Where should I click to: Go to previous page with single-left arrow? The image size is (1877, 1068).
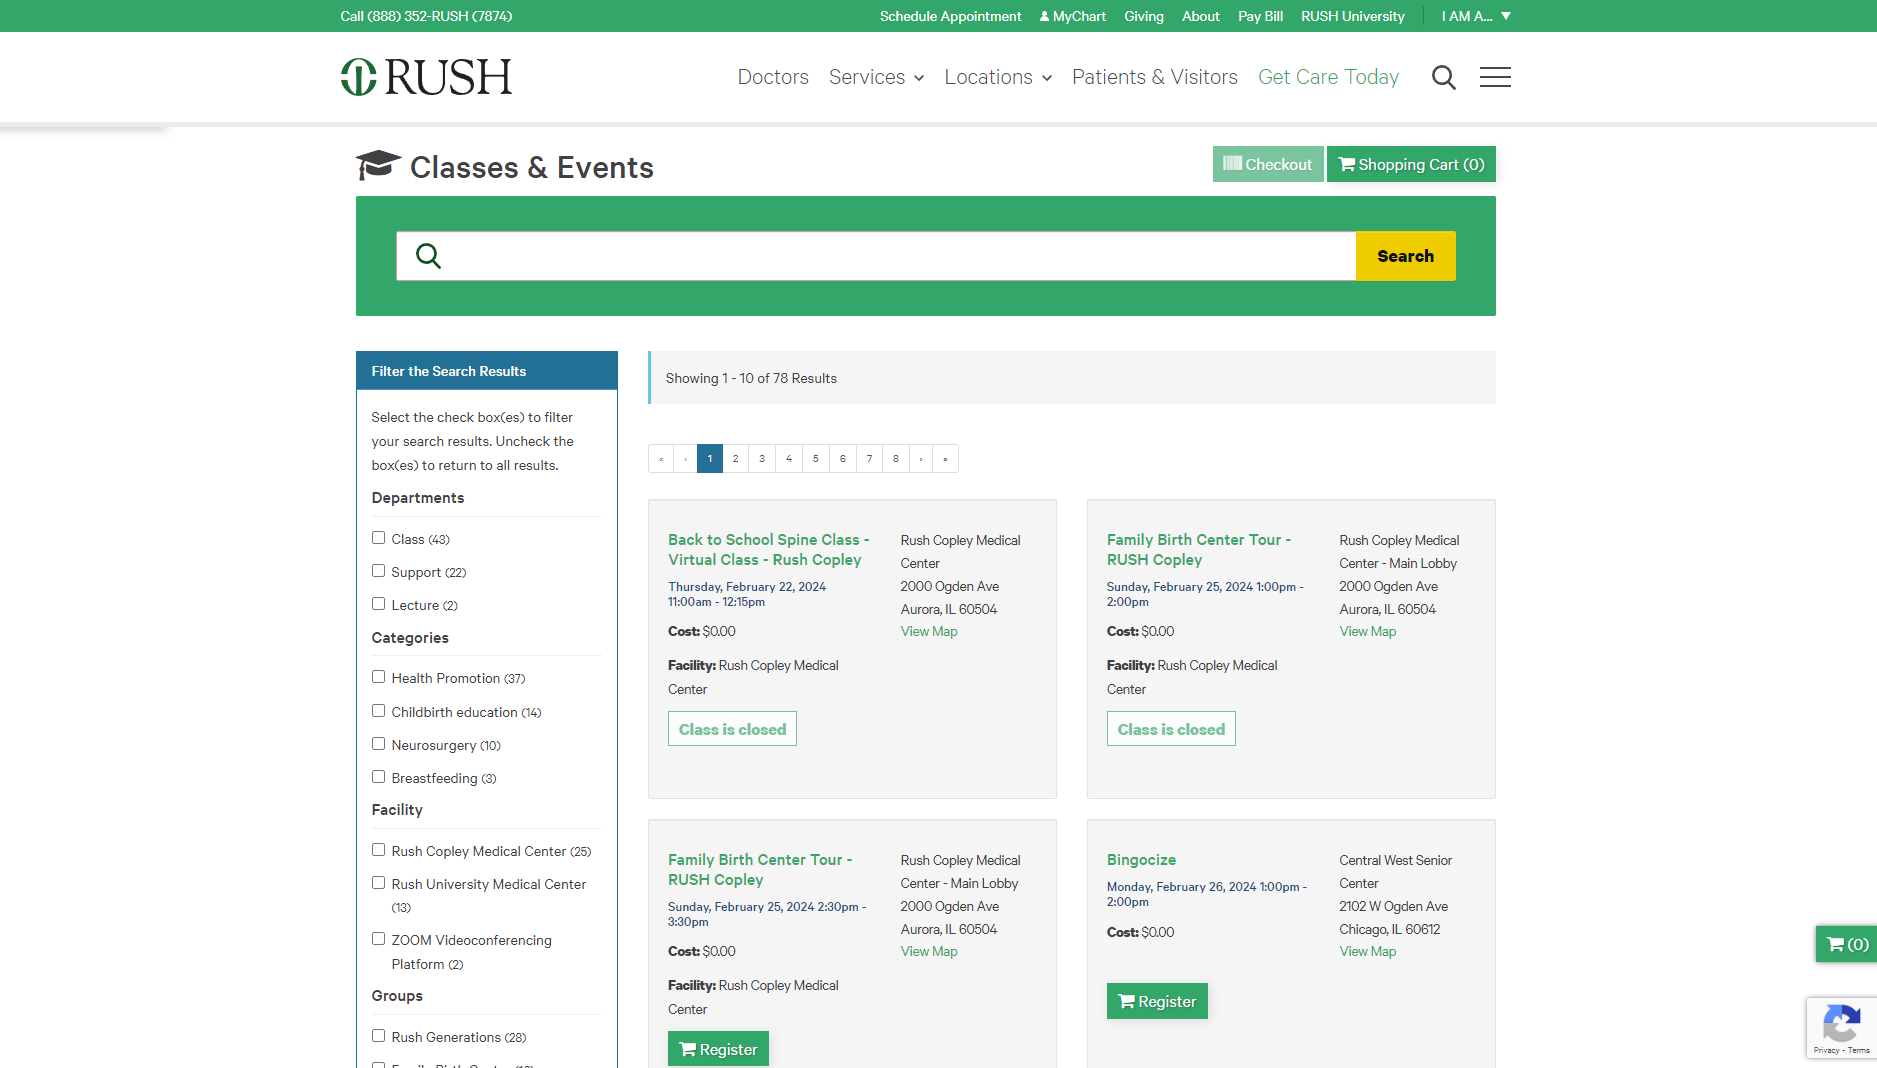685,459
